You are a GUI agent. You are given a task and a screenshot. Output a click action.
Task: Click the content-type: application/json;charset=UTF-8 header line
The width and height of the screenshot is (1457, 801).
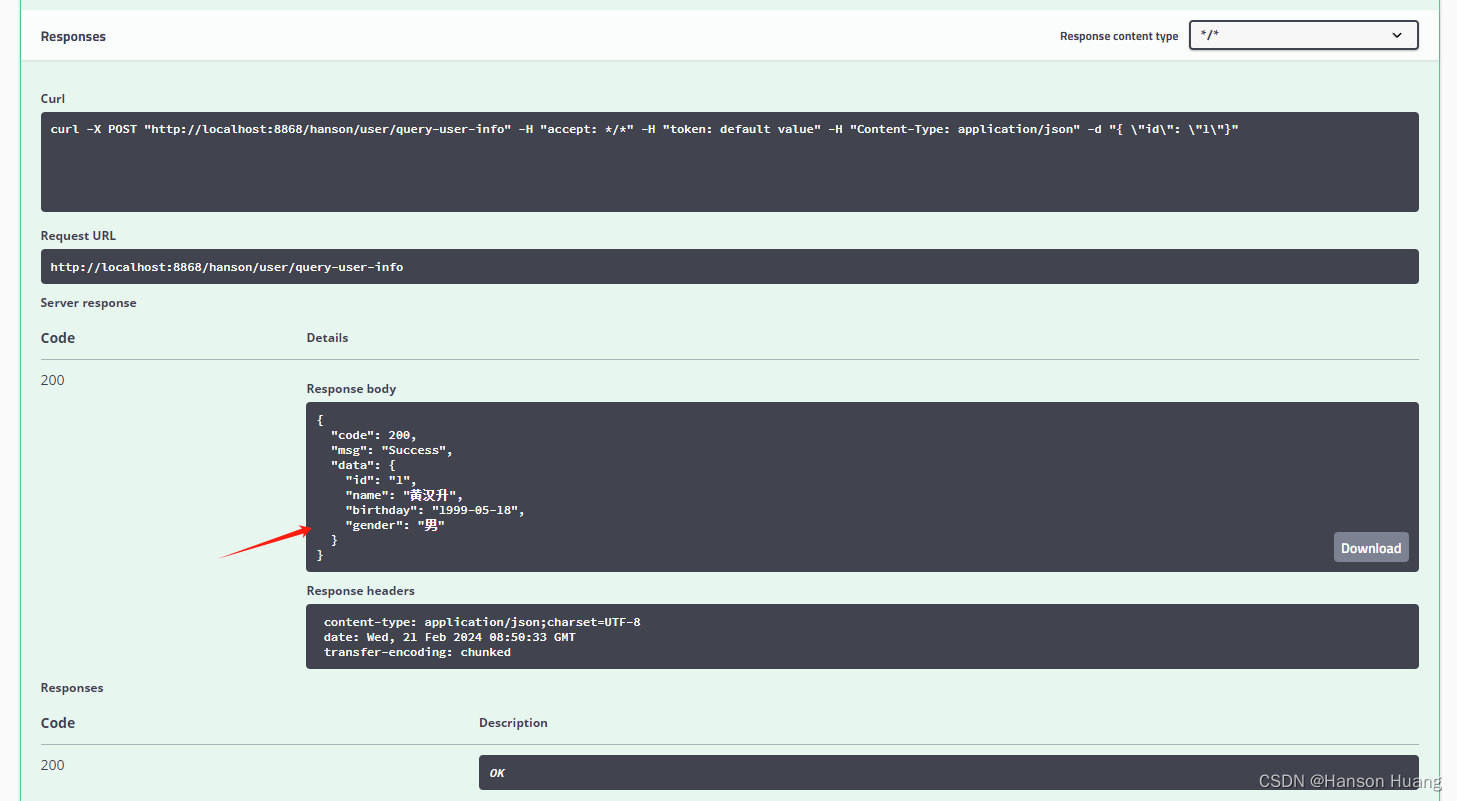point(482,622)
